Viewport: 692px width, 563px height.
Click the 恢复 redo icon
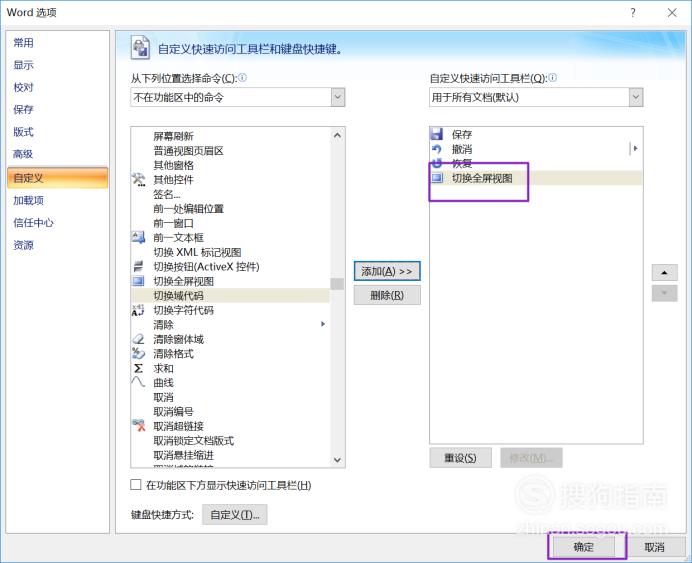tap(437, 163)
